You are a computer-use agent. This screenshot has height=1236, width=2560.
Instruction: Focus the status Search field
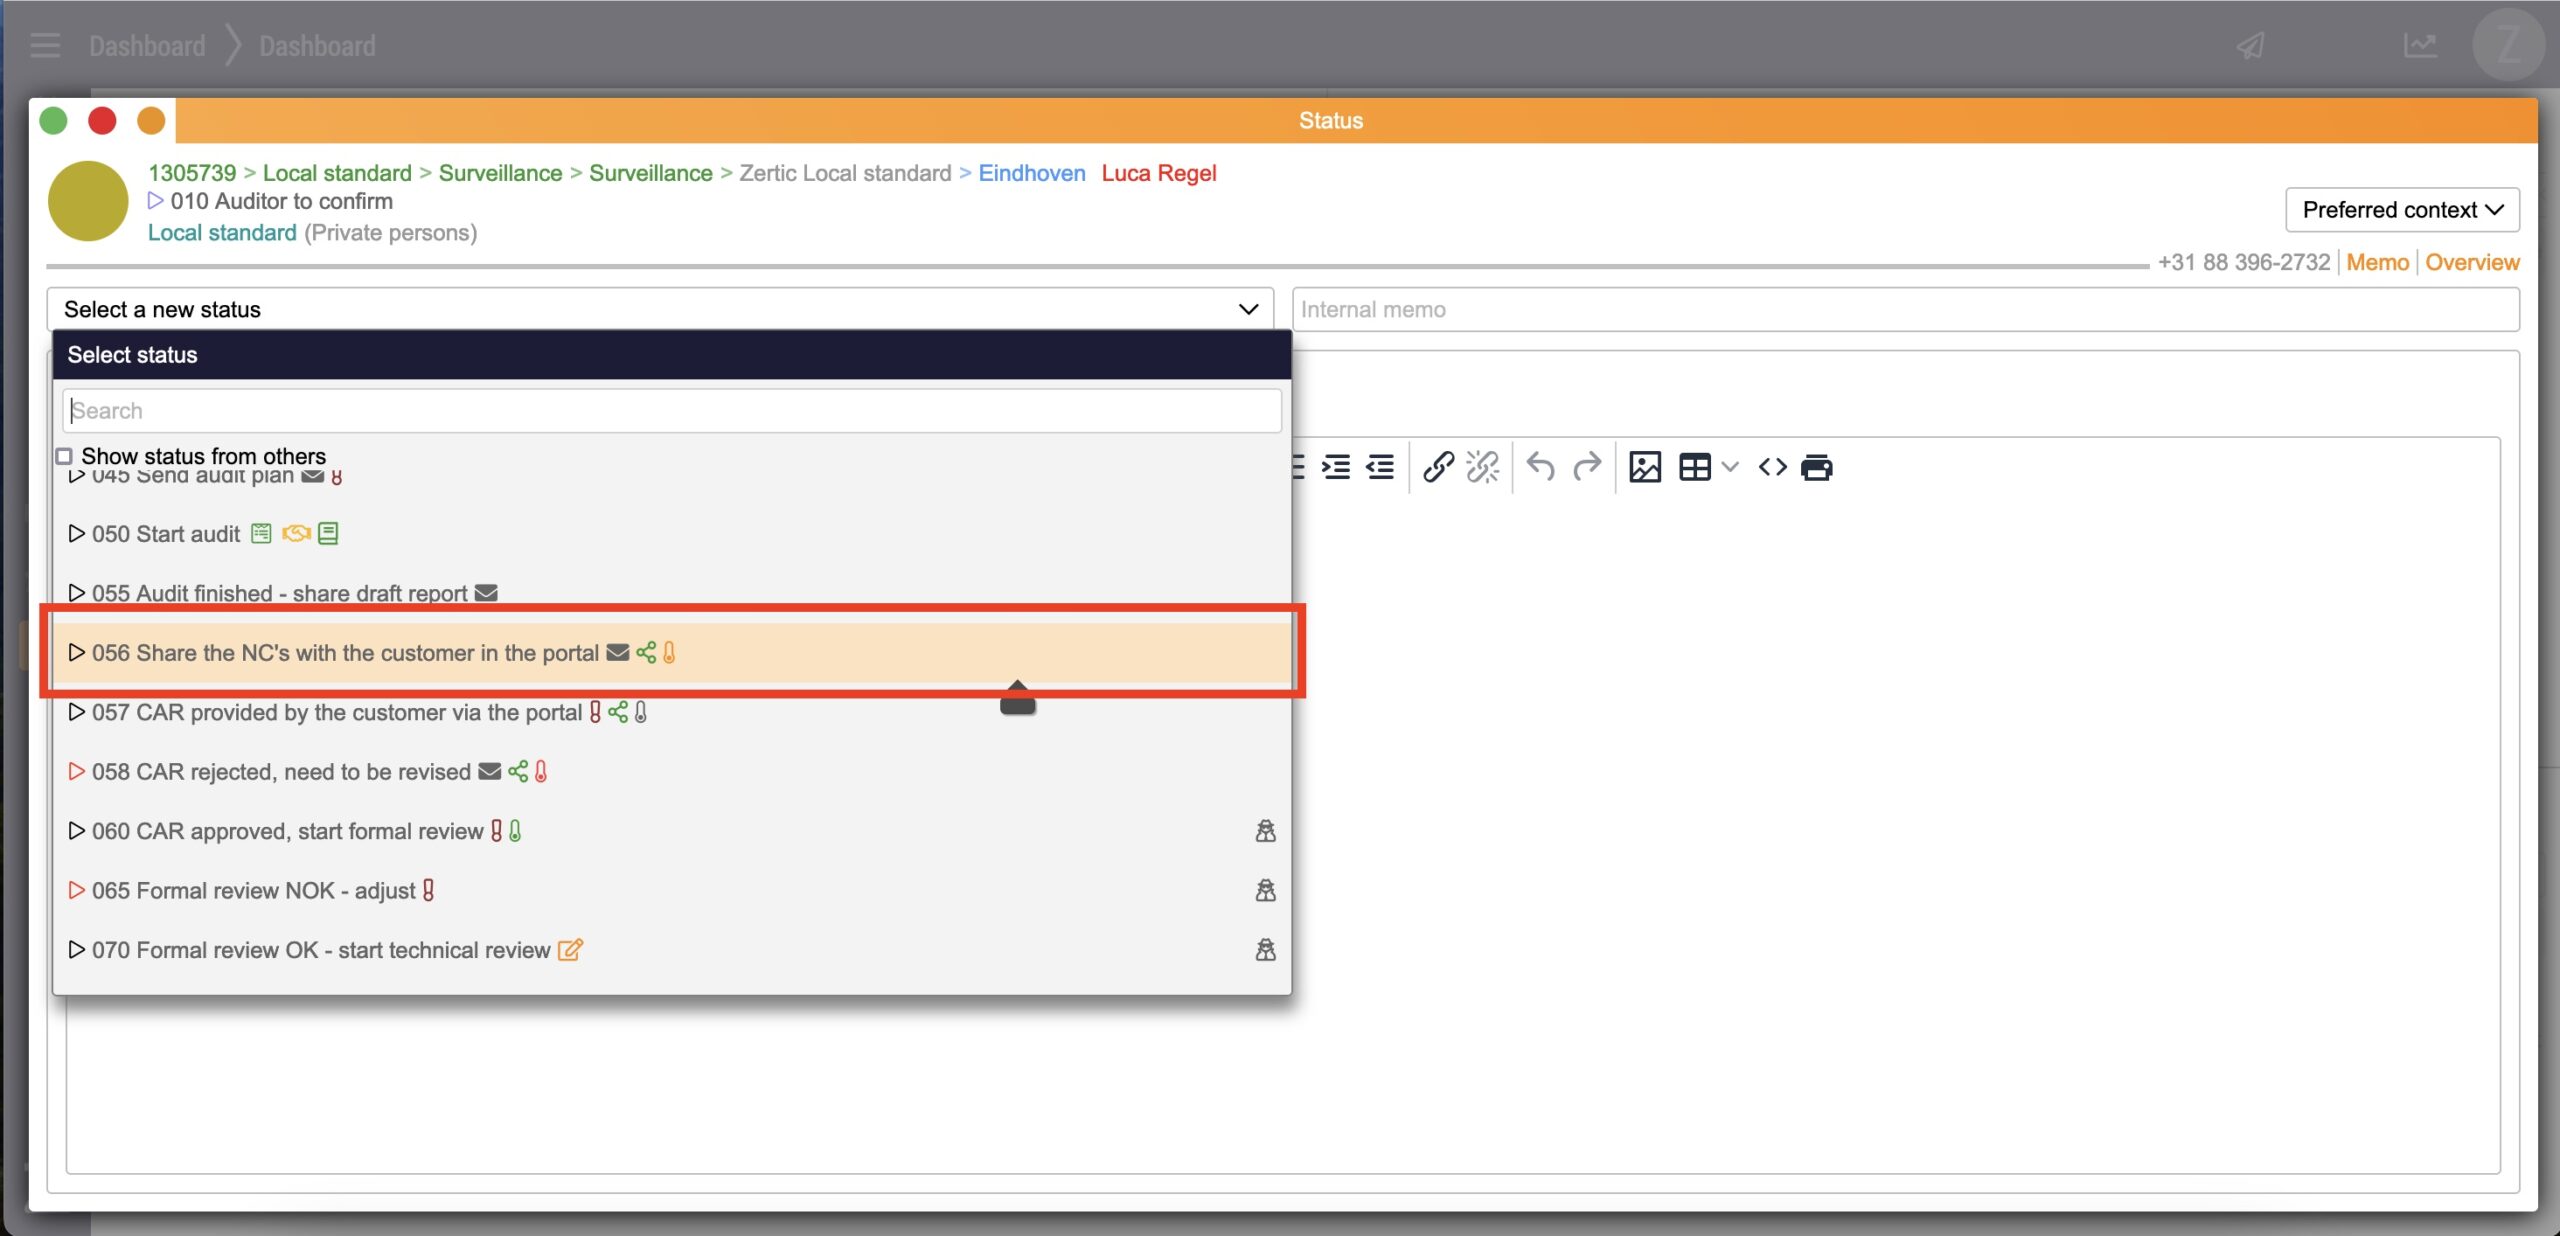(x=670, y=411)
